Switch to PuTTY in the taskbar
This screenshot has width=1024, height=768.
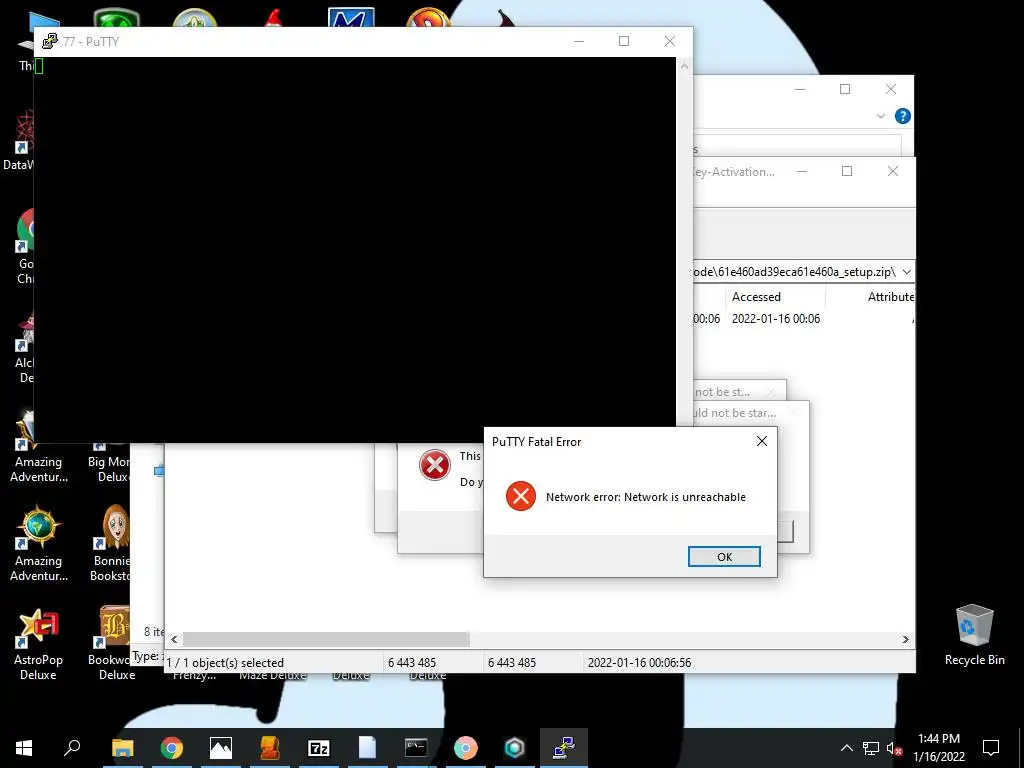click(x=564, y=748)
